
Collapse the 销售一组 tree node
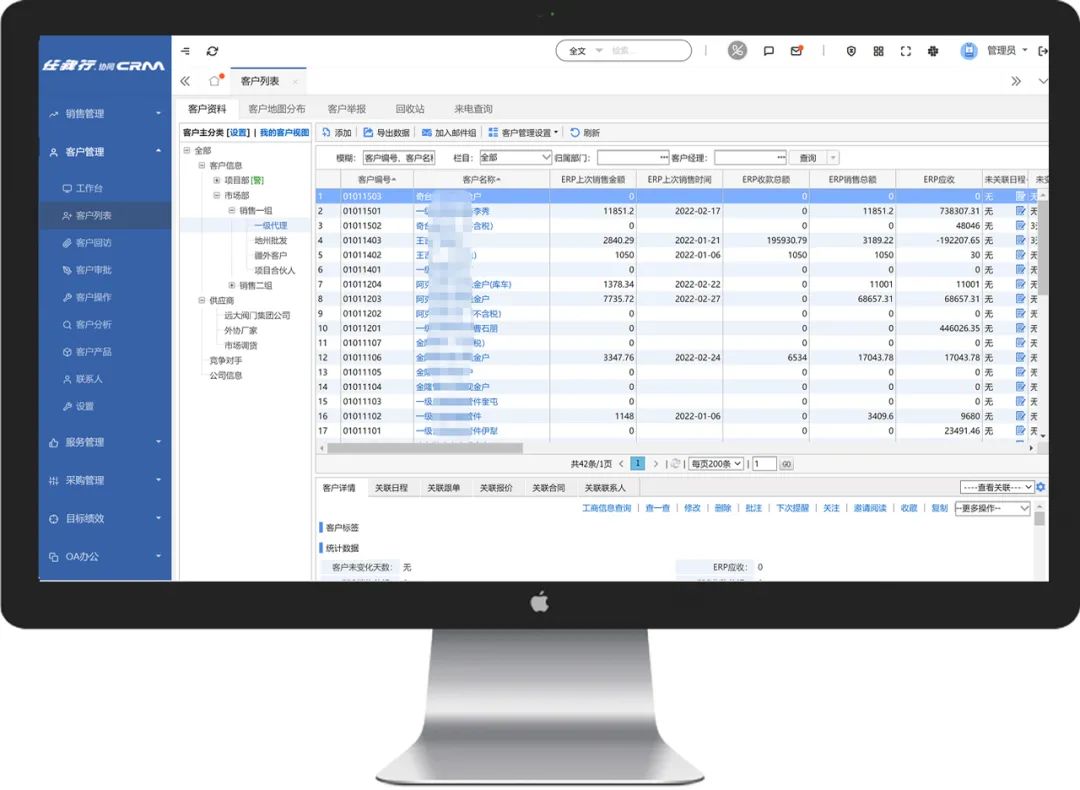[231, 211]
